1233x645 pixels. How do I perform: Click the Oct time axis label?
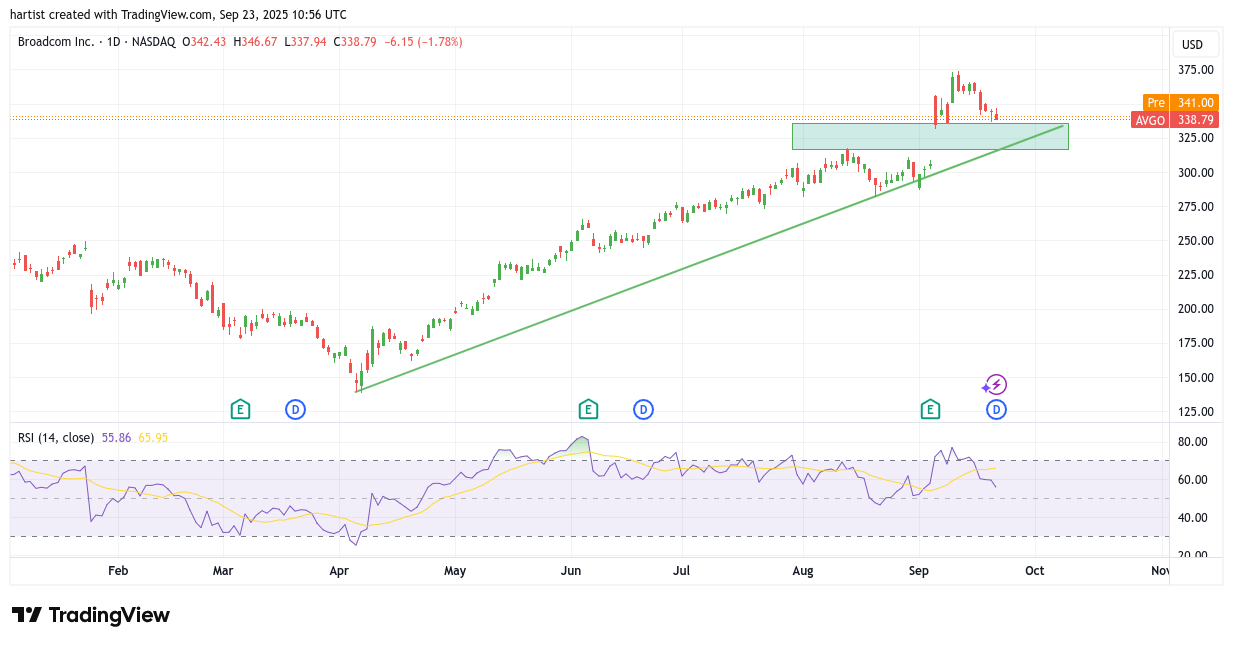coord(1034,571)
